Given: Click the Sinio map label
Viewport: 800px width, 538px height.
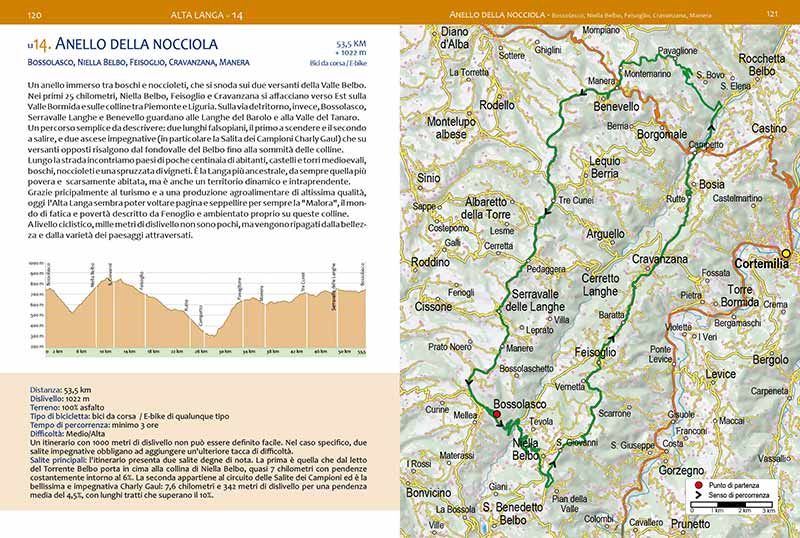Looking at the screenshot, I should tap(429, 178).
